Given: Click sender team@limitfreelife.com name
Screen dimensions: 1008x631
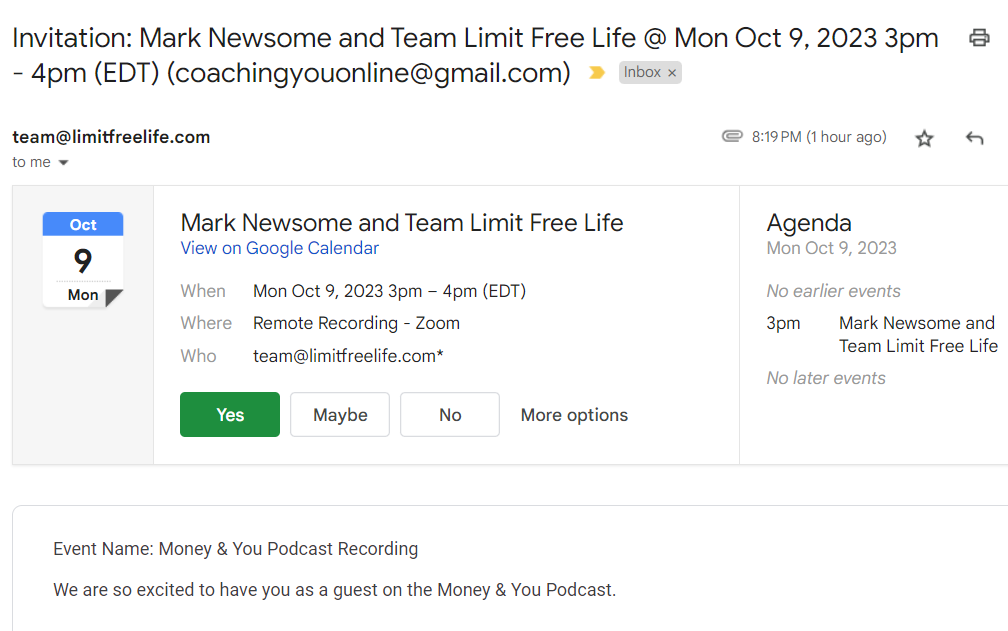Looking at the screenshot, I should pos(111,137).
